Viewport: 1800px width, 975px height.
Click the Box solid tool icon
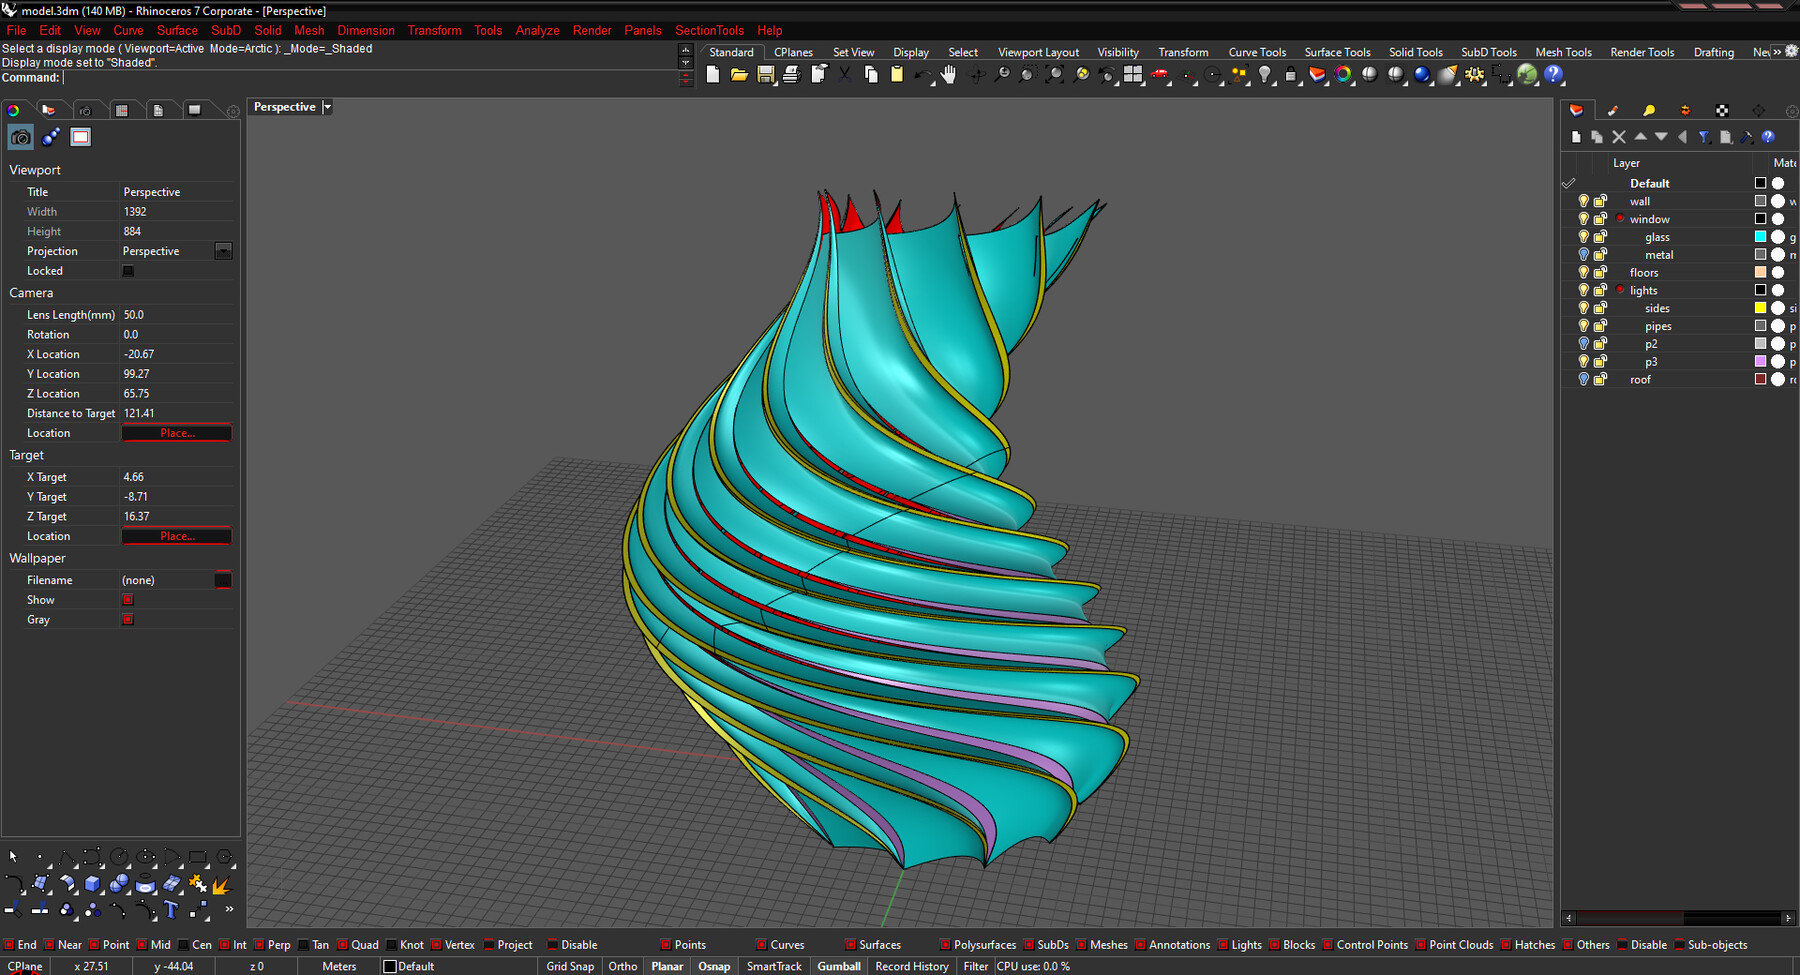click(93, 884)
